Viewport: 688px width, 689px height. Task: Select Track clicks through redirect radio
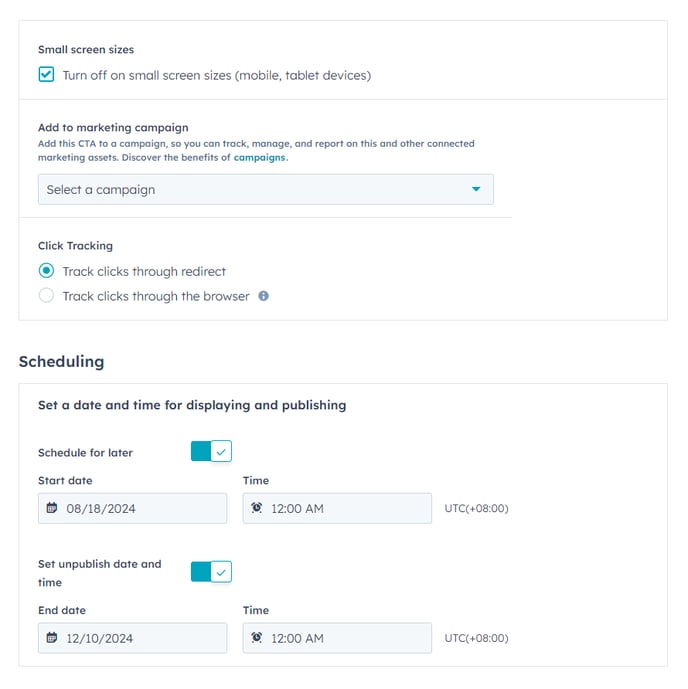tap(46, 271)
